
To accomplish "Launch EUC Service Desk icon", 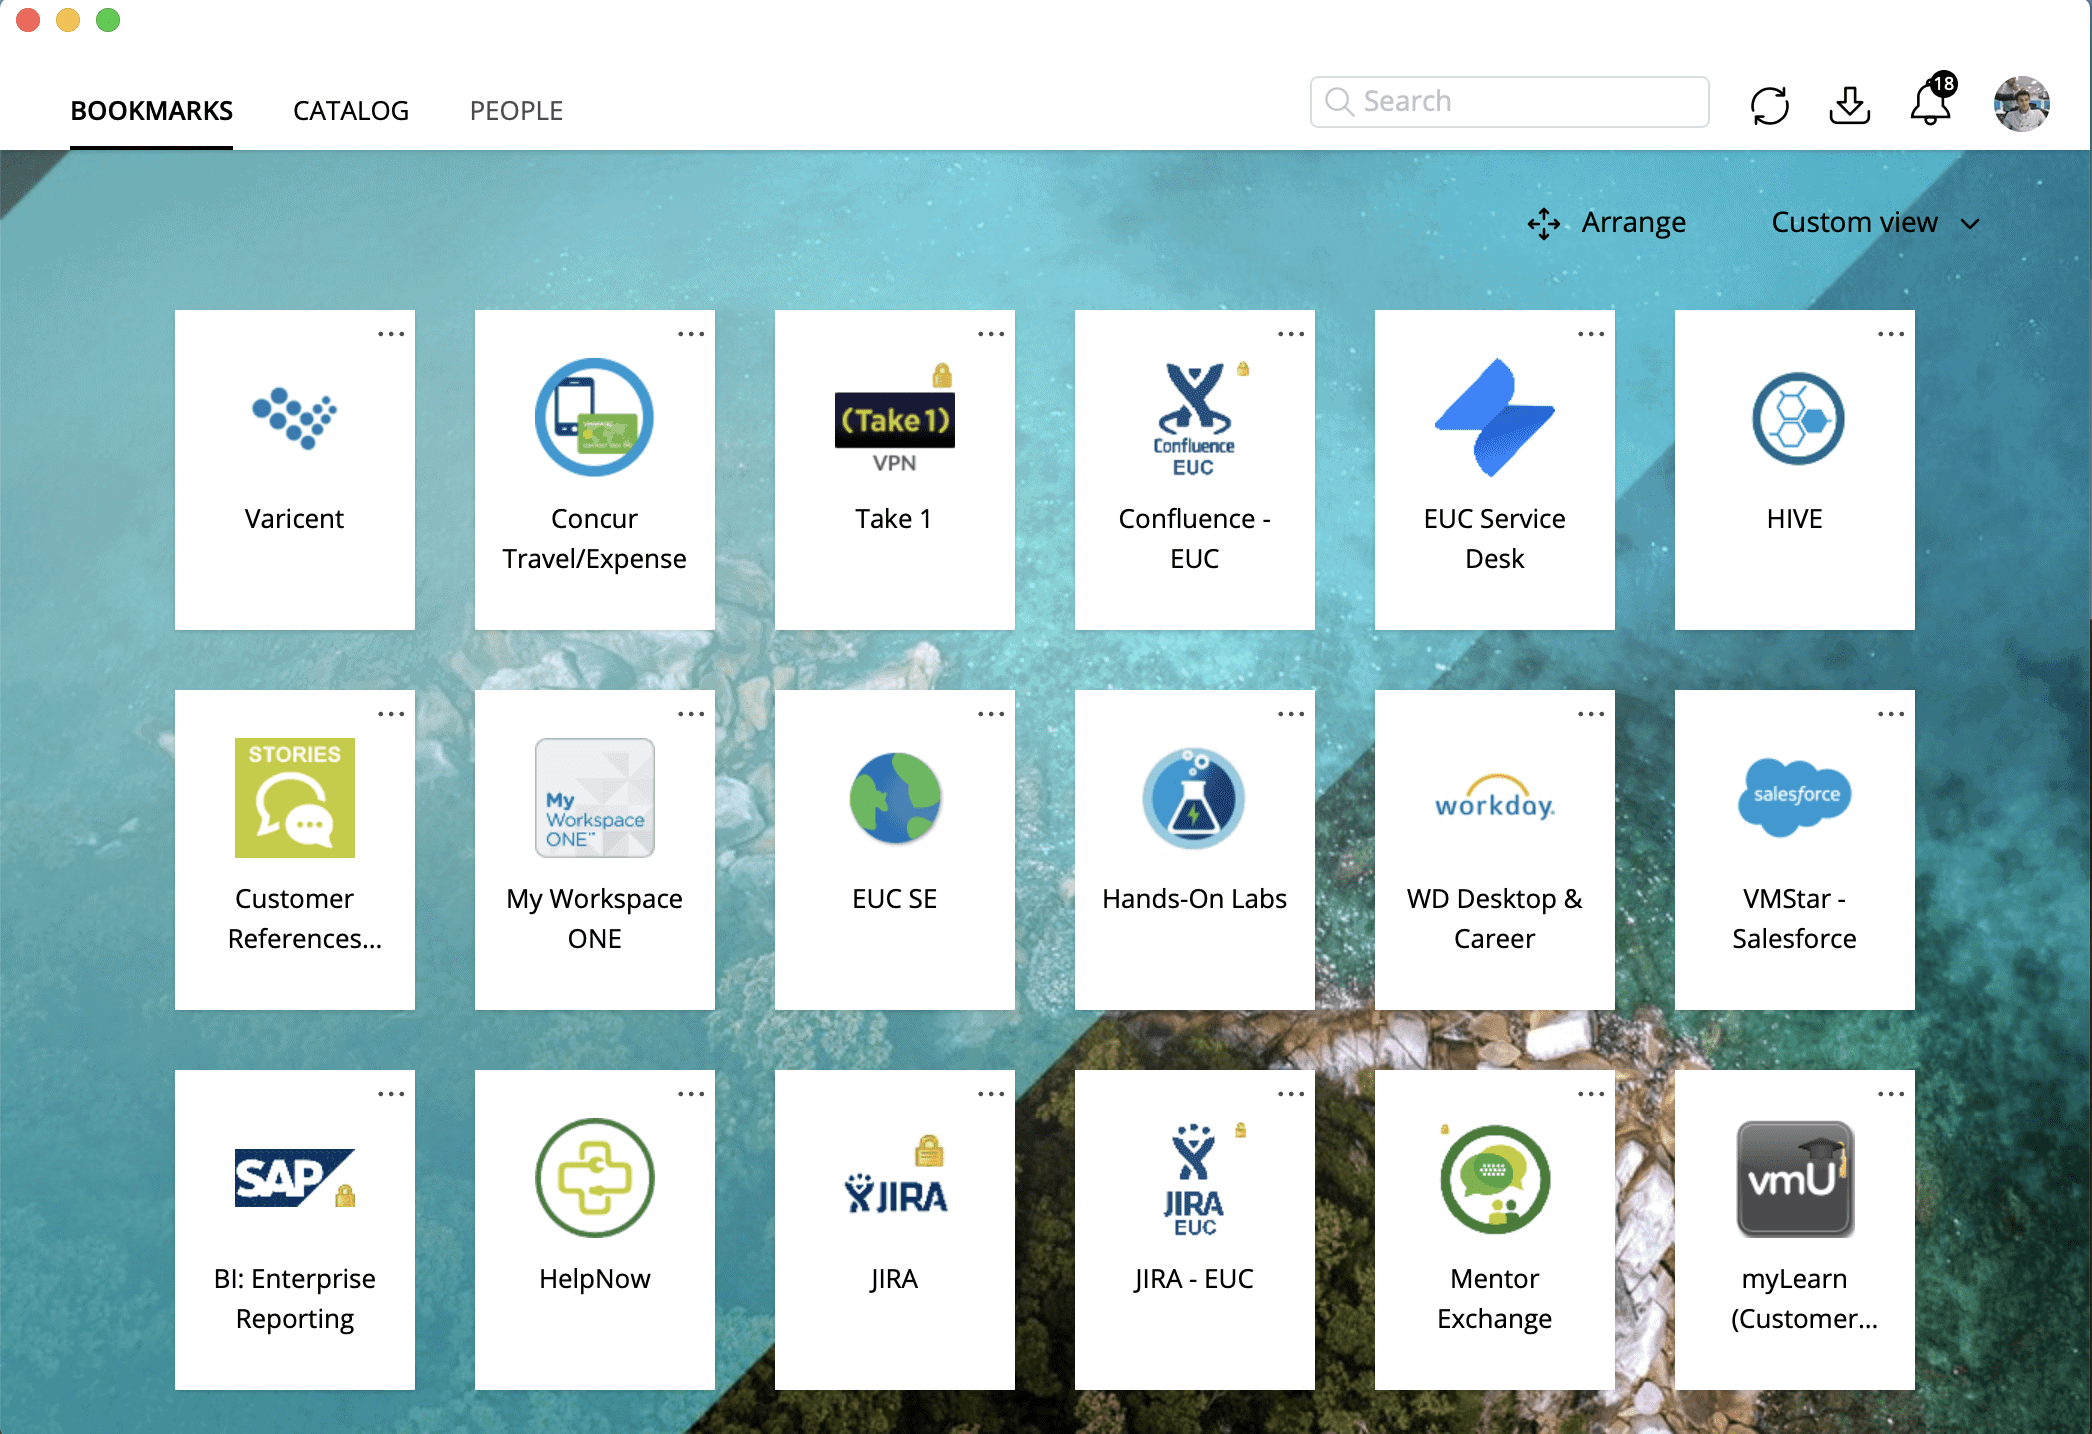I will click(x=1494, y=417).
